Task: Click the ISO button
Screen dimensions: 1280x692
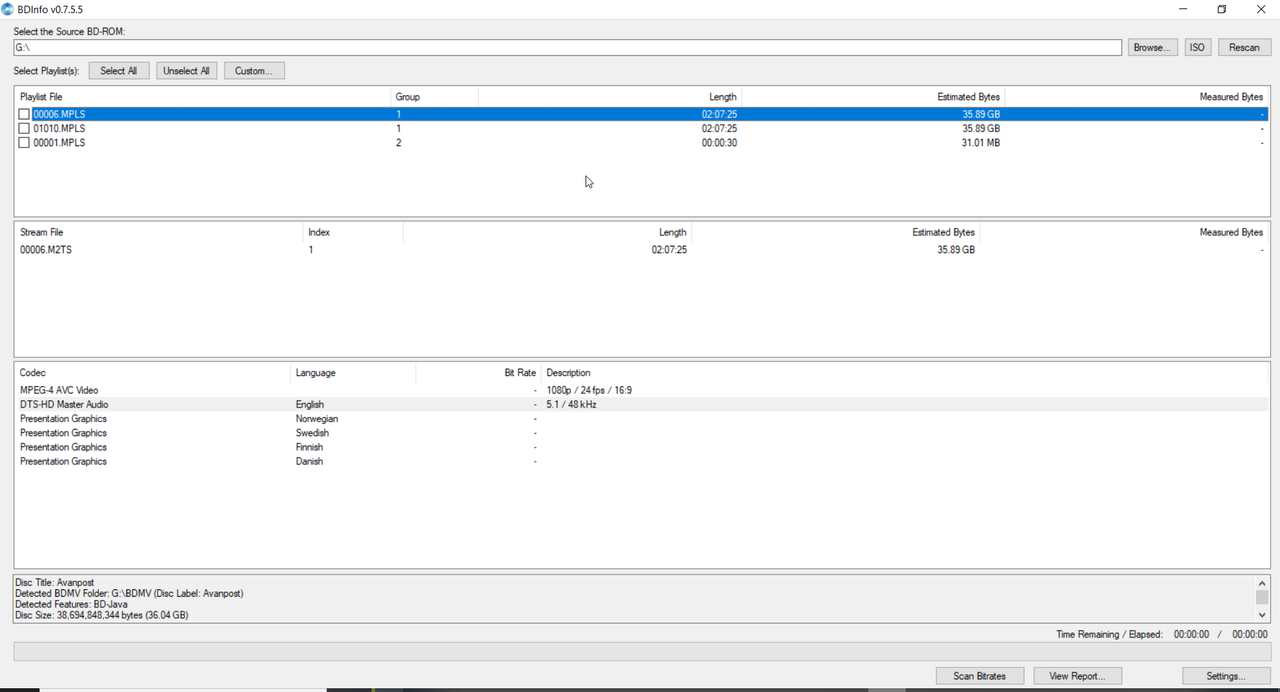Action: point(1197,47)
